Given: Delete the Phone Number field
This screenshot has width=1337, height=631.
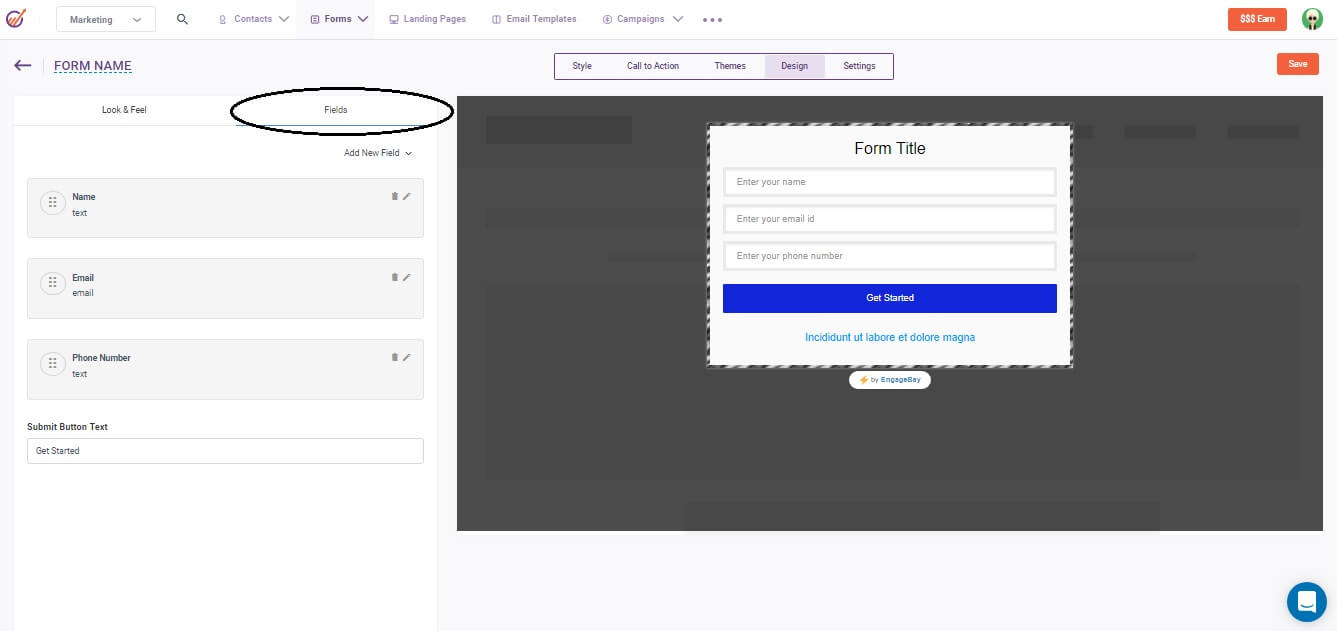Looking at the screenshot, I should pyautogui.click(x=395, y=358).
